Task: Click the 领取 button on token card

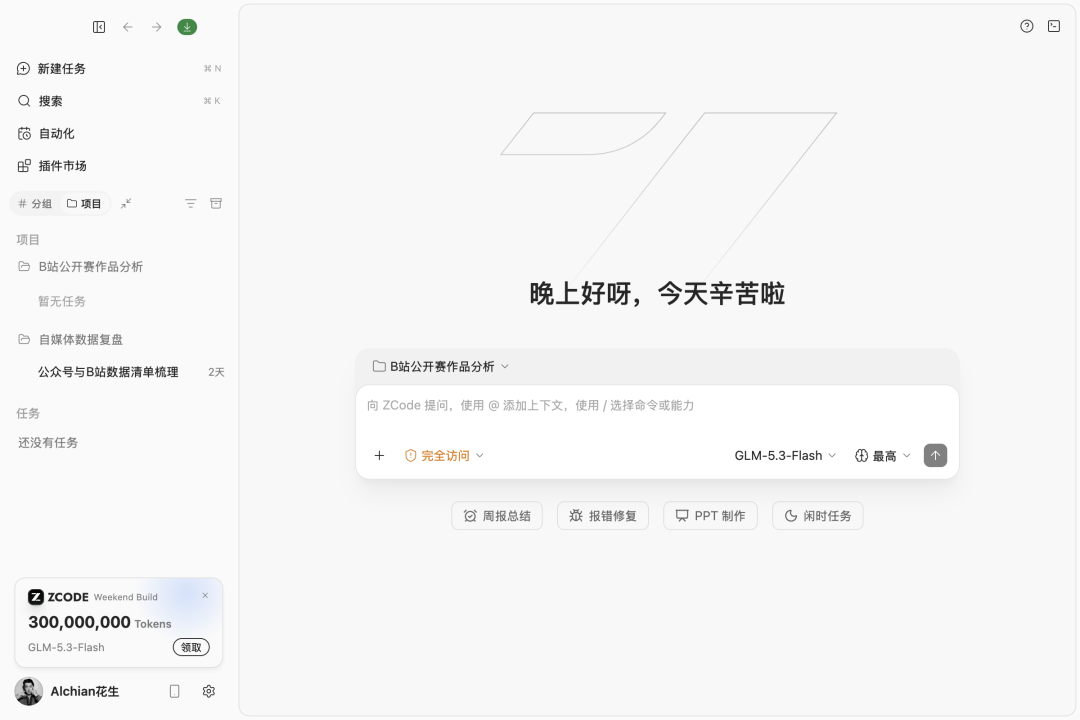Action: [191, 647]
